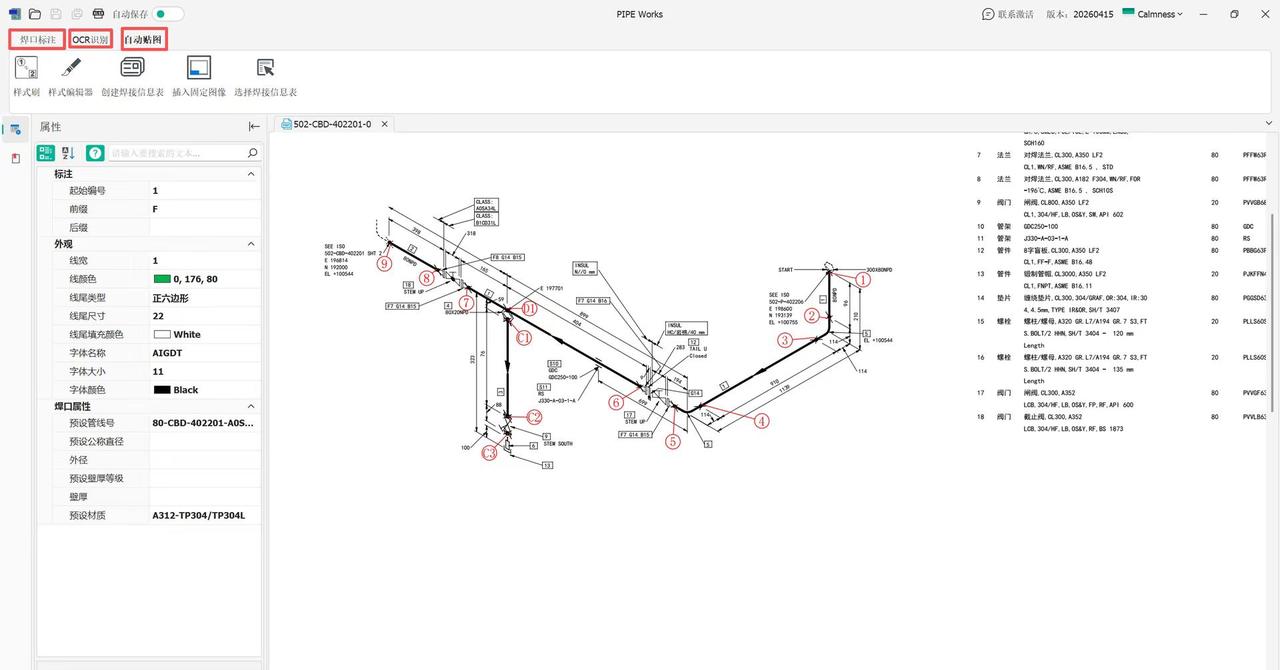Open the 字体名称 AIGDT font dropdown
This screenshot has width=1280, height=670.
[205, 353]
